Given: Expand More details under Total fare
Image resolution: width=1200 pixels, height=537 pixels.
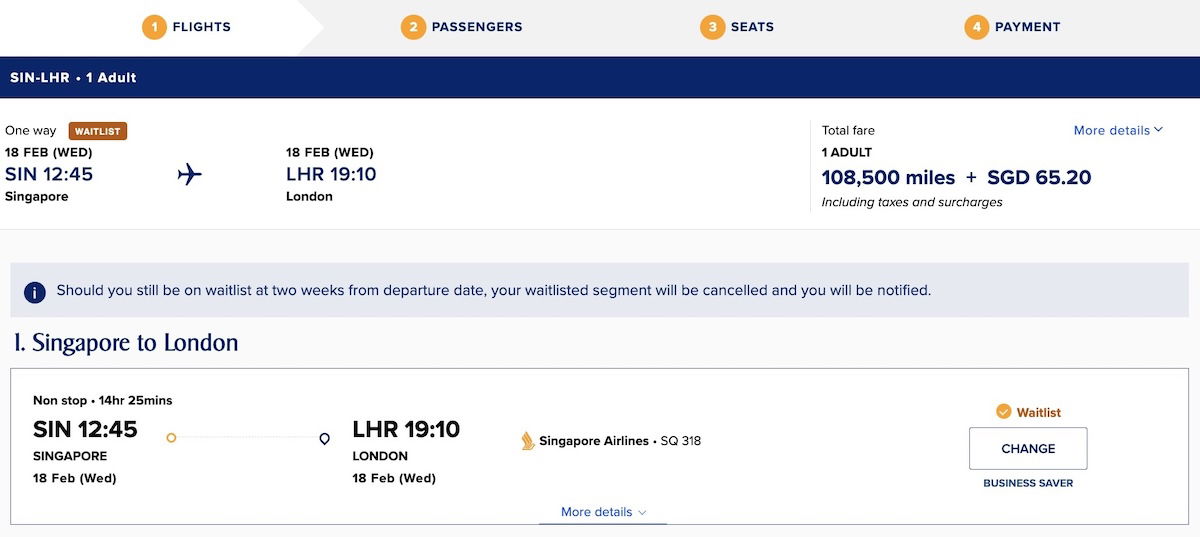Looking at the screenshot, I should pyautogui.click(x=1118, y=130).
